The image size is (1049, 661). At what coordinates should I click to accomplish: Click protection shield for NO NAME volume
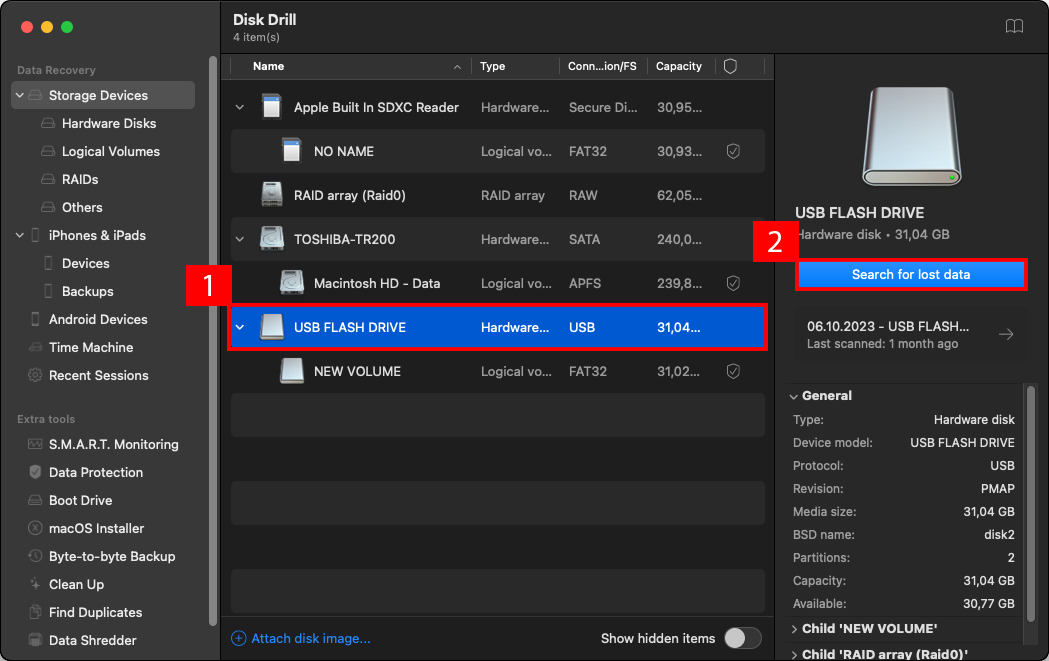(733, 151)
